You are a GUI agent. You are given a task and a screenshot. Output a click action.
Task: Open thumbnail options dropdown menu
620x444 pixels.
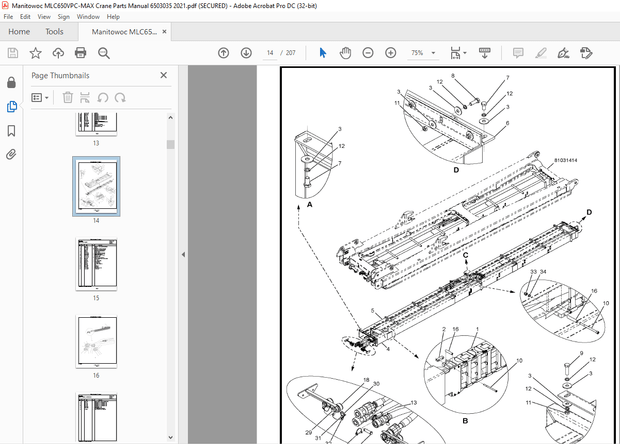pyautogui.click(x=40, y=98)
